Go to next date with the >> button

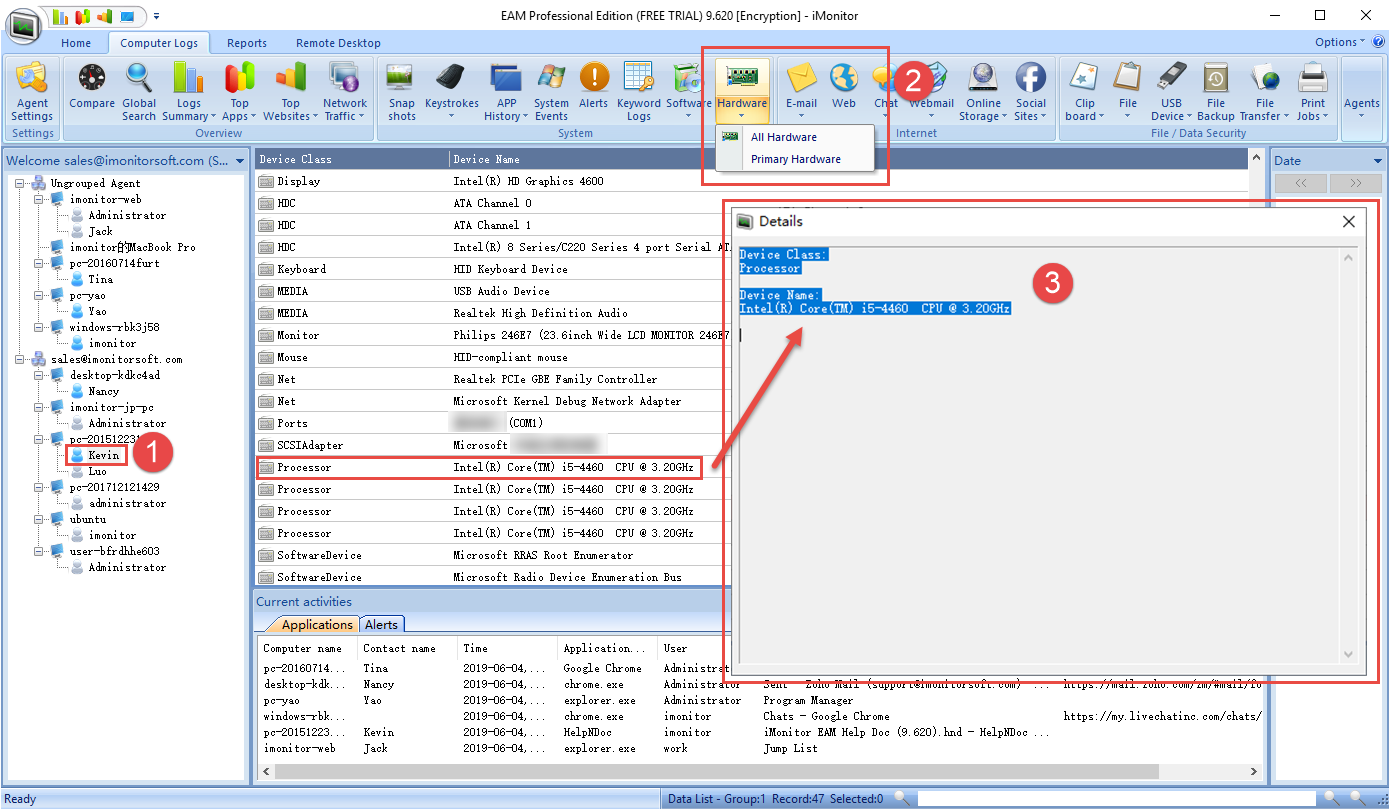(x=1355, y=183)
